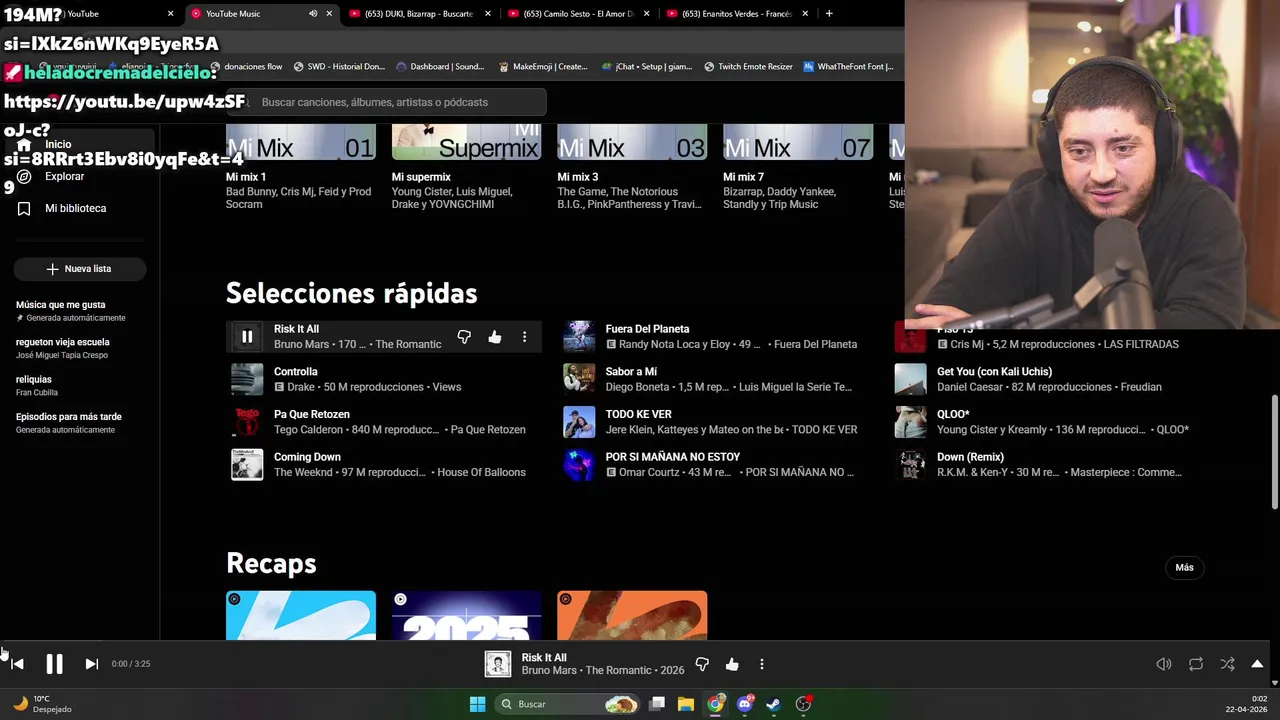Viewport: 1280px width, 720px height.
Task: Open Música que me gusta playlist
Action: (x=72, y=311)
